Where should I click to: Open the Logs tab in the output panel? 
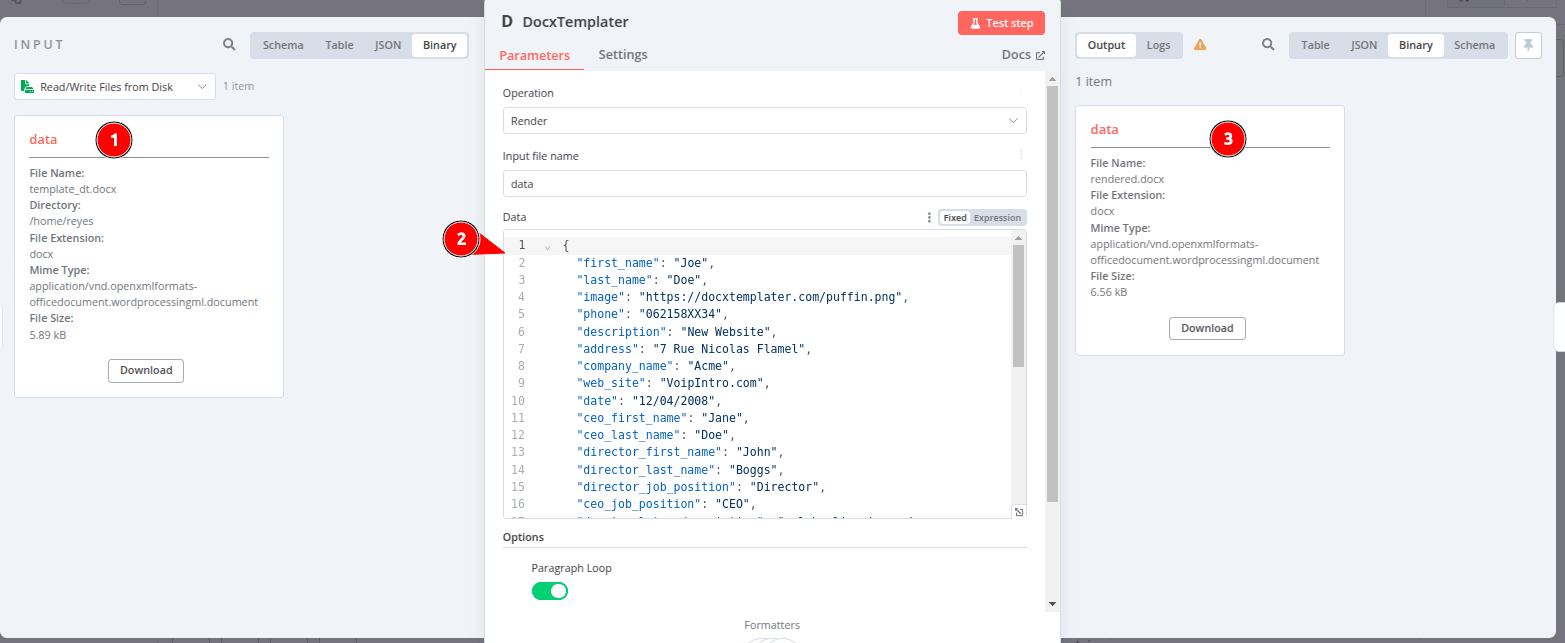(x=1158, y=45)
